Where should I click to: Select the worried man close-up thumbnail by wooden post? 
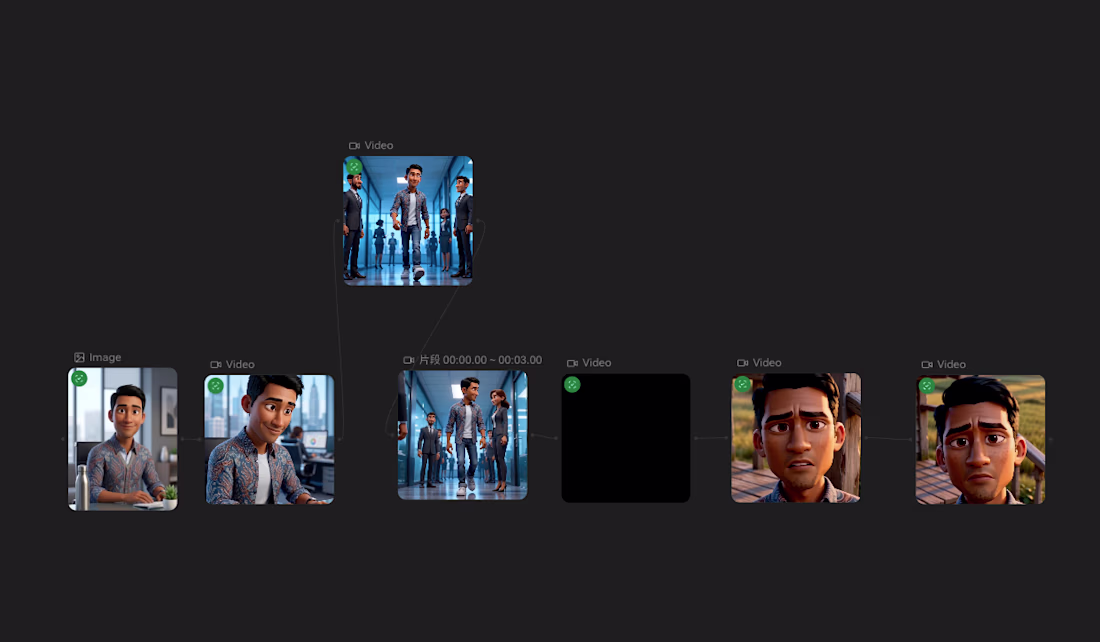tap(796, 438)
